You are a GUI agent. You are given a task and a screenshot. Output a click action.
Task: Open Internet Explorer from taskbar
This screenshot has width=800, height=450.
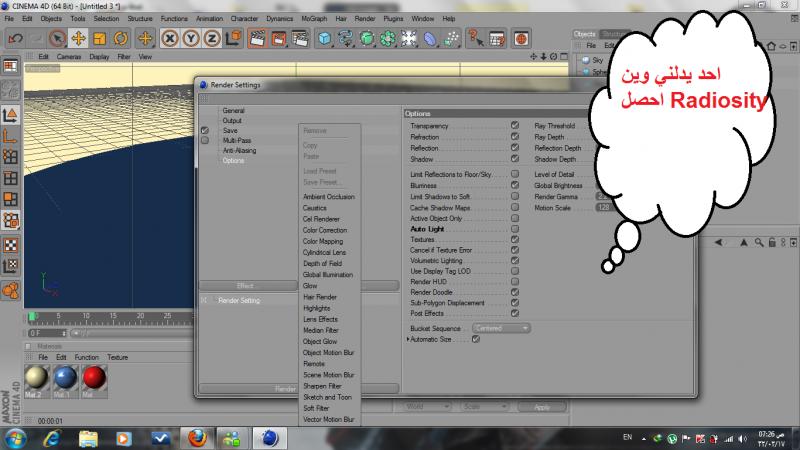(52, 438)
